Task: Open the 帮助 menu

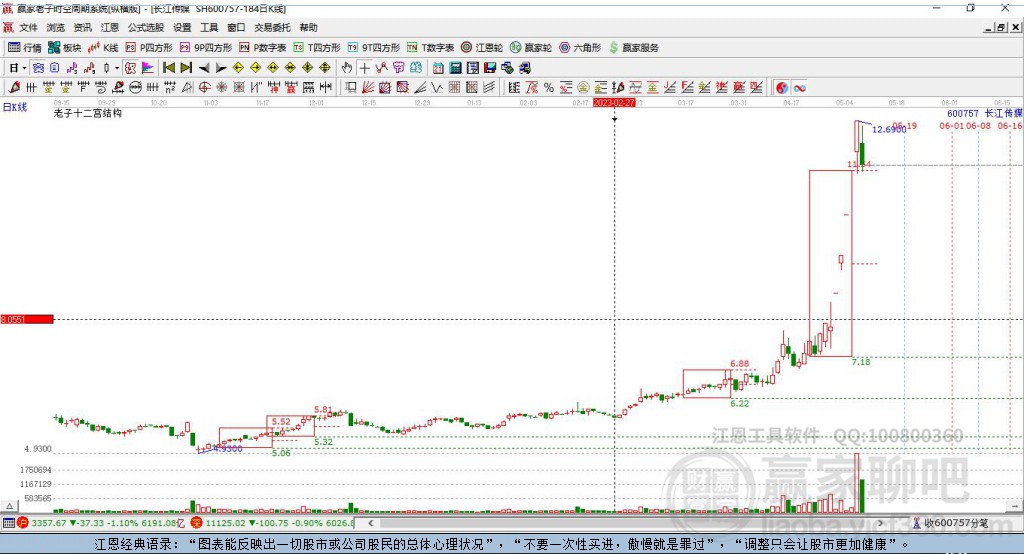Action: (308, 27)
